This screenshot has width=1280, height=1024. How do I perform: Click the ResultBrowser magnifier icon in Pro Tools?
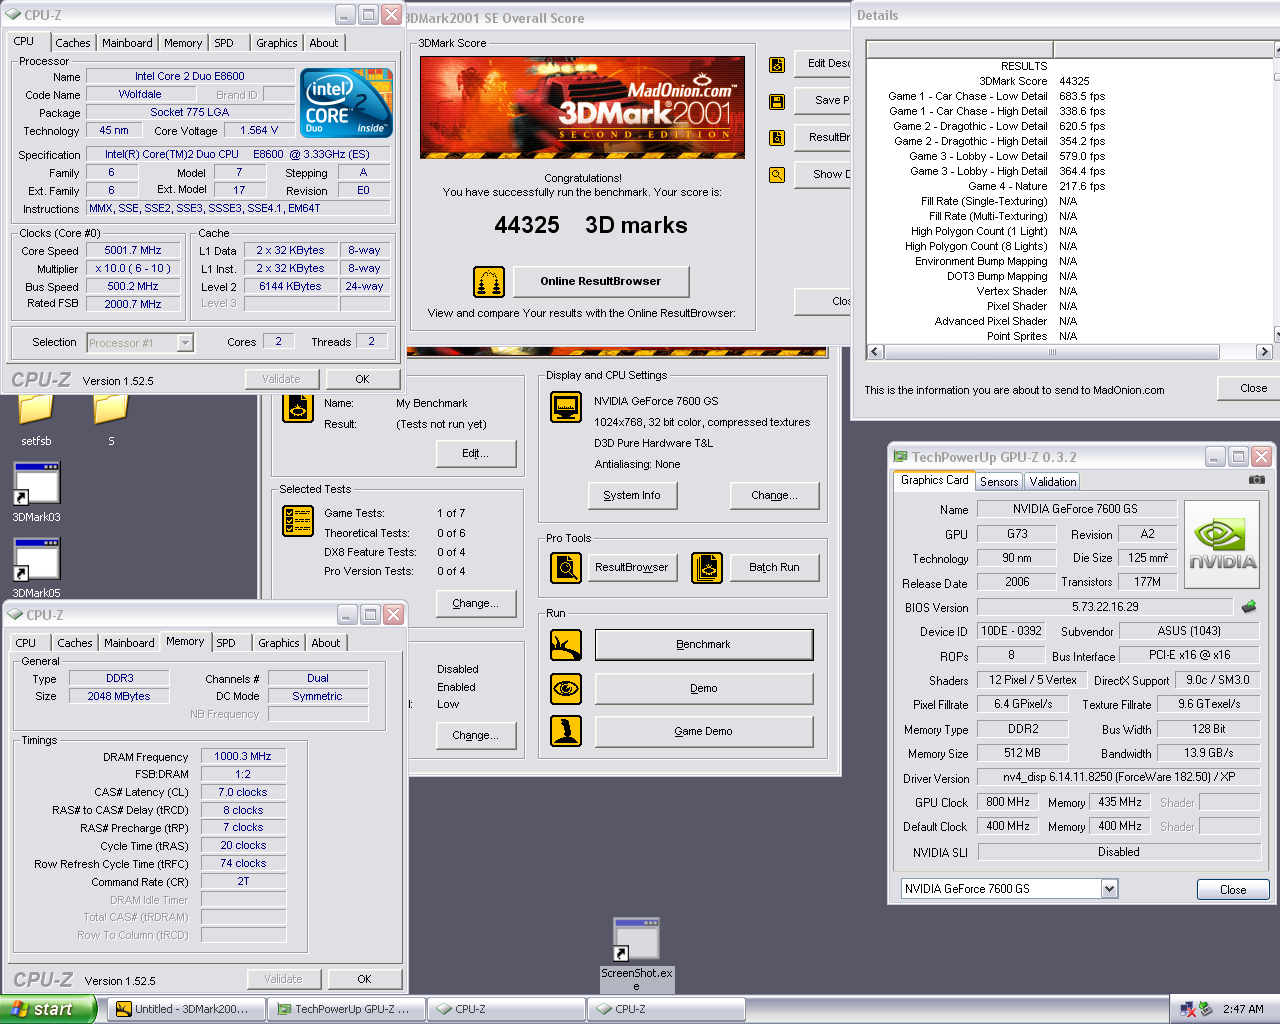pyautogui.click(x=566, y=568)
